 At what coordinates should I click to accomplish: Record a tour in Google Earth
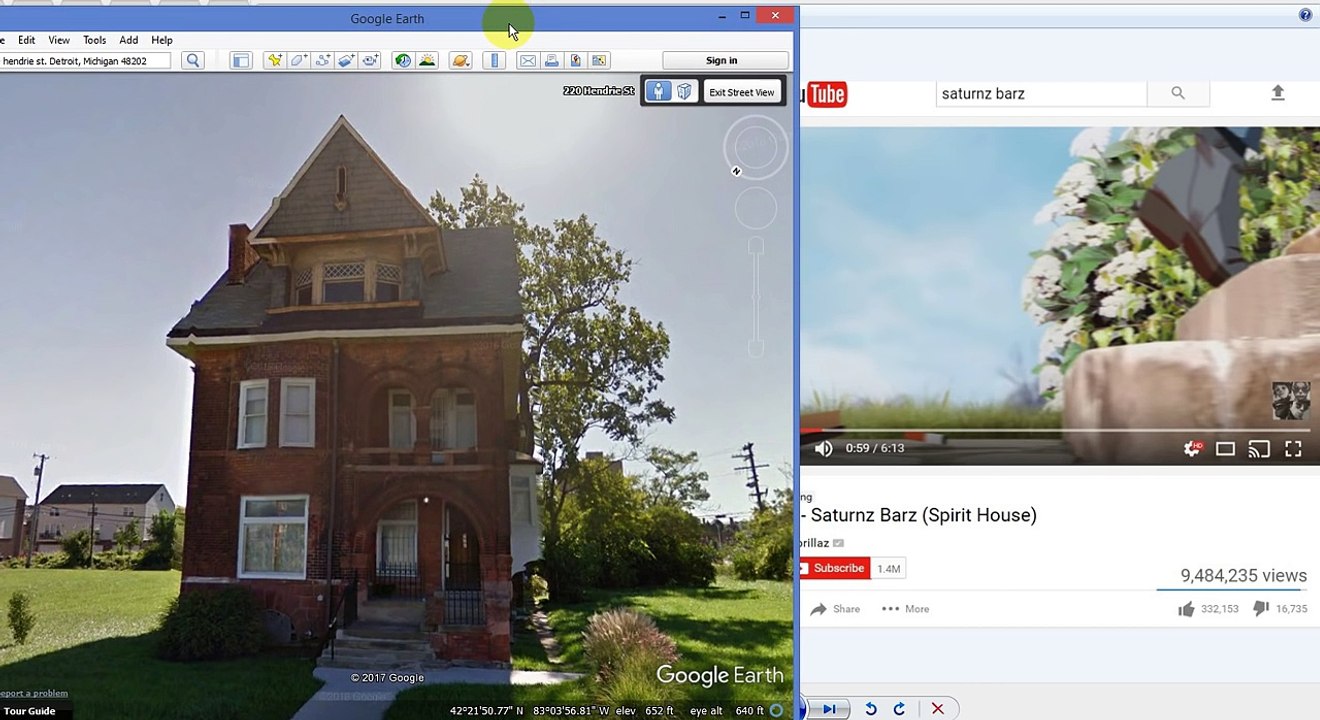pos(370,61)
